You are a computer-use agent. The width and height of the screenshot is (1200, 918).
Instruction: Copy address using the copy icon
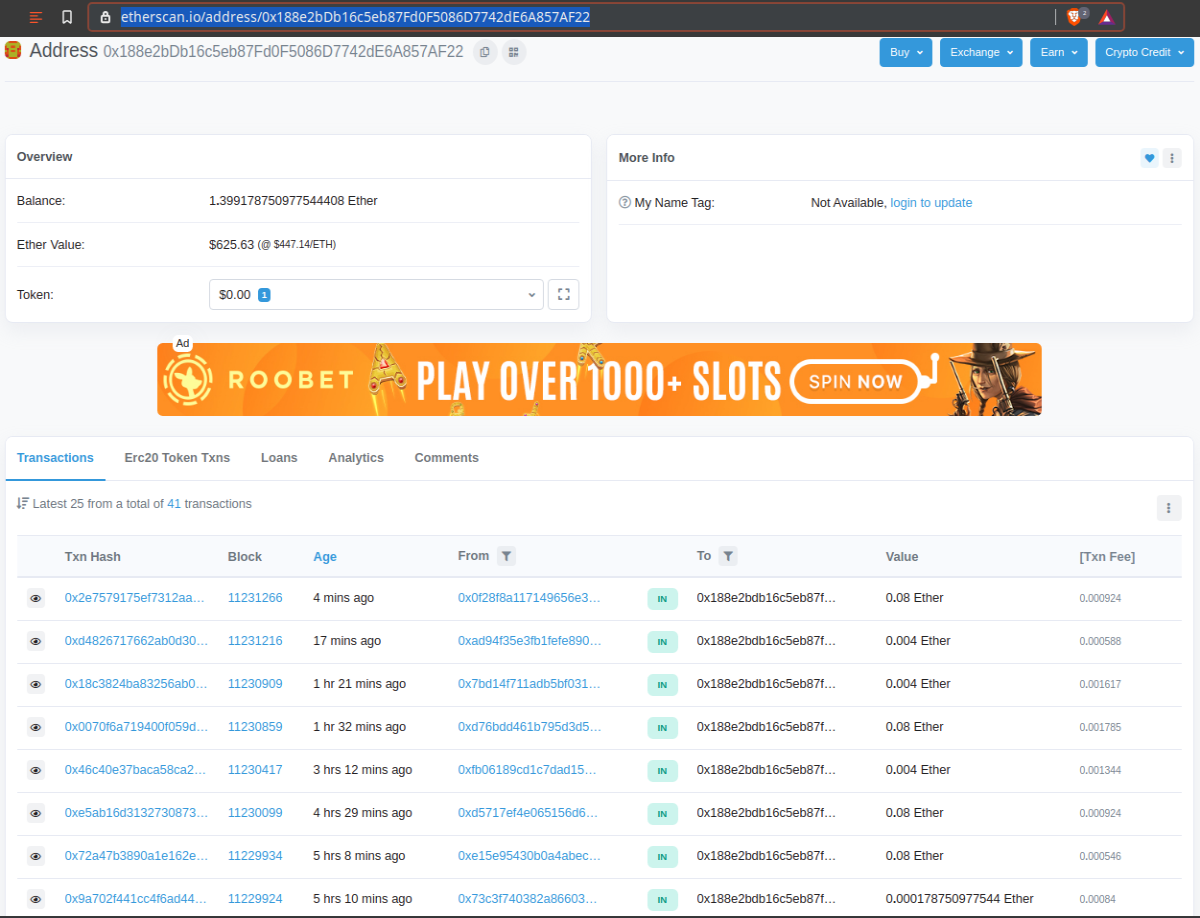(485, 52)
